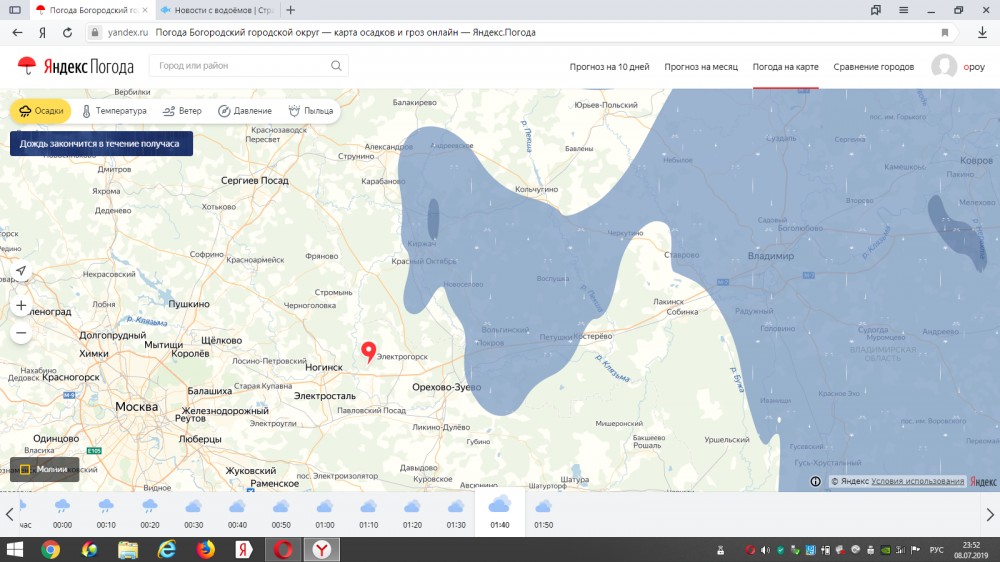Switch map to Температура layer
Screen dimensions: 1000x562
coord(114,111)
